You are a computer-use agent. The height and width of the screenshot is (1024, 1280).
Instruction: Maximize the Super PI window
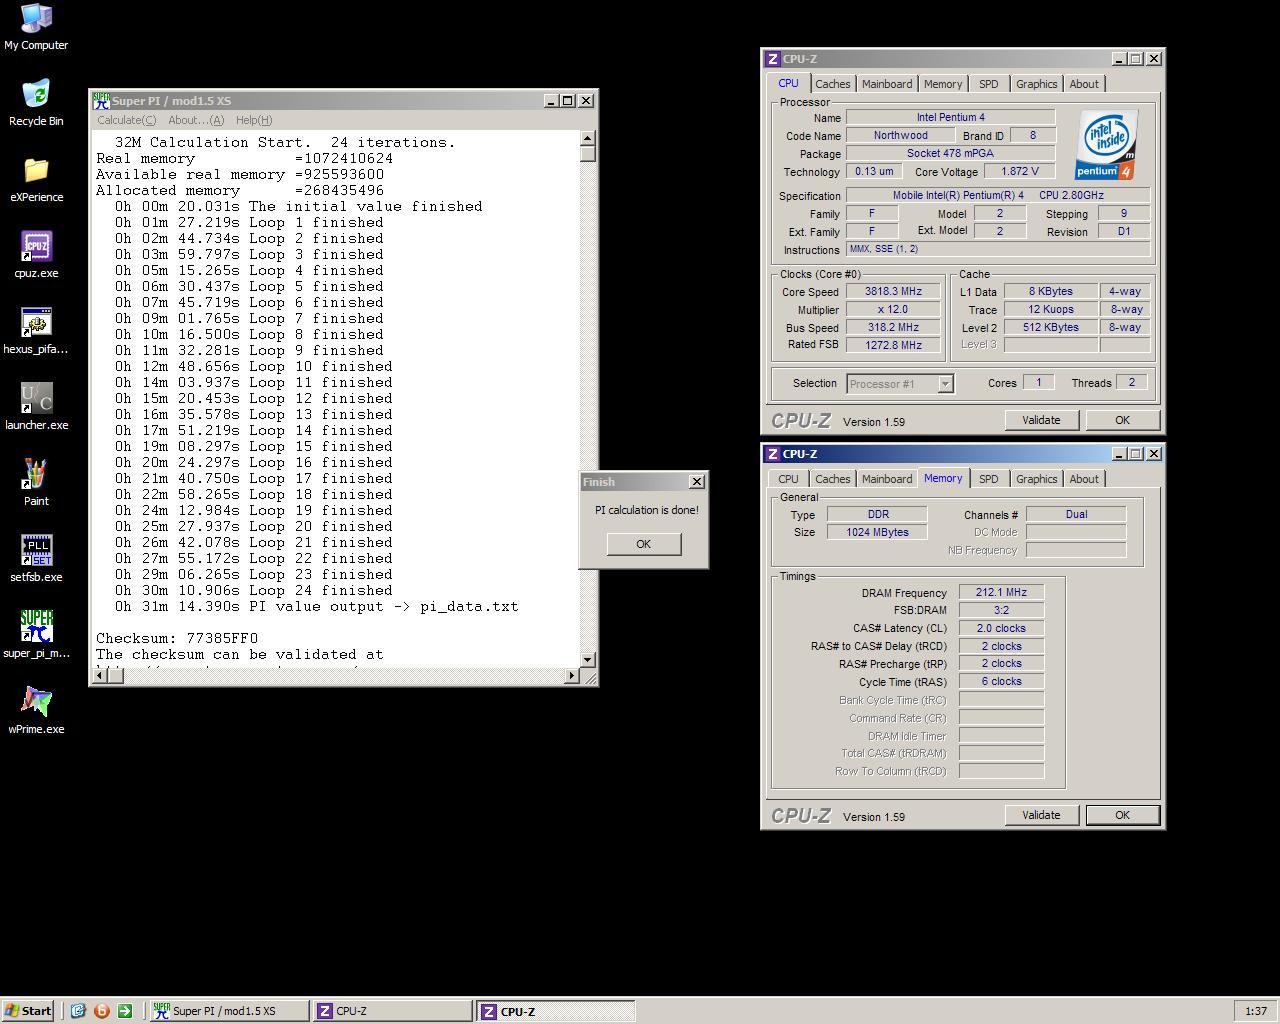pos(568,101)
